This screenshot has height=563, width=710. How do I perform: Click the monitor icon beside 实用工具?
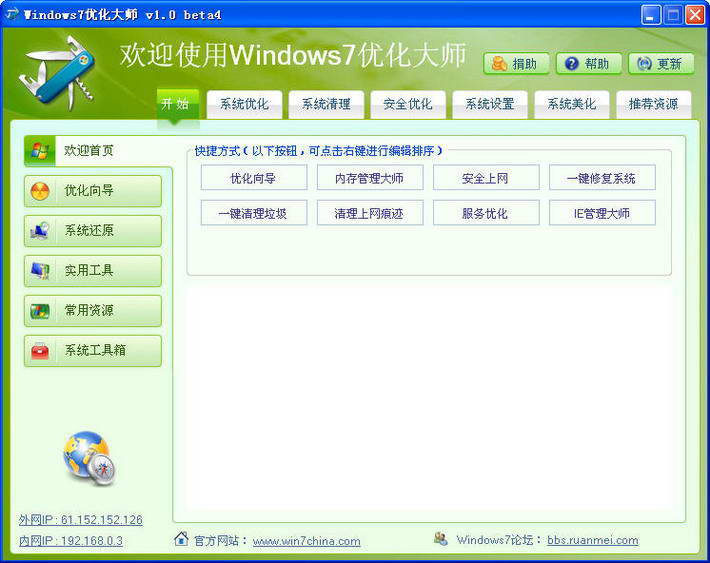pyautogui.click(x=40, y=271)
